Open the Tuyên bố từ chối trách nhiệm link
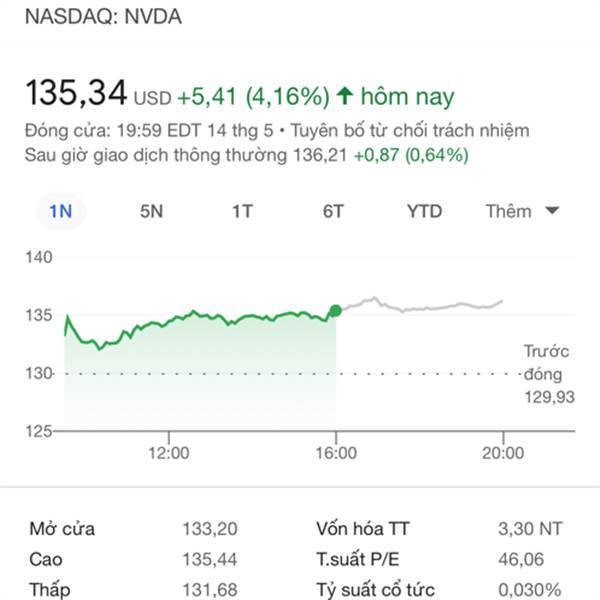The height and width of the screenshot is (600, 600). tap(410, 130)
